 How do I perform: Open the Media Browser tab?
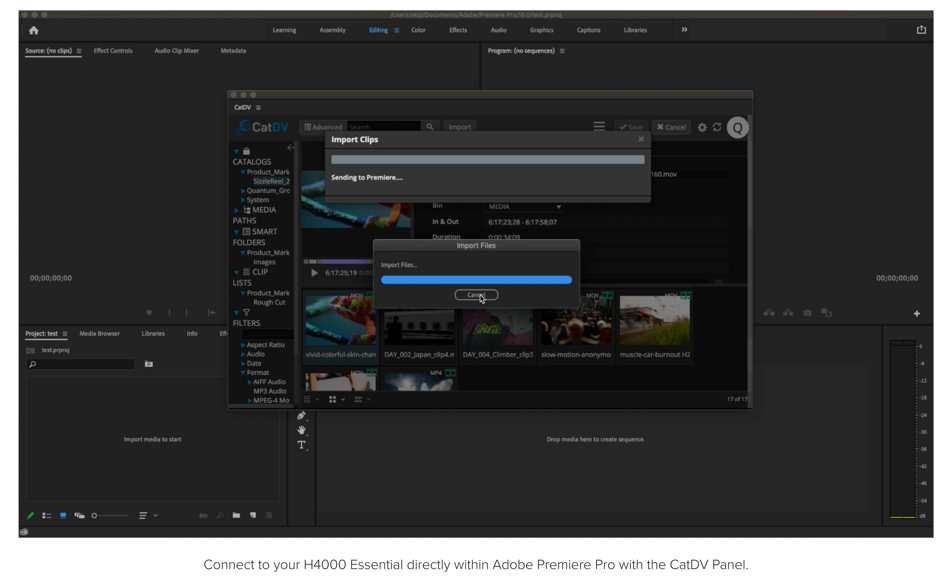pos(99,334)
